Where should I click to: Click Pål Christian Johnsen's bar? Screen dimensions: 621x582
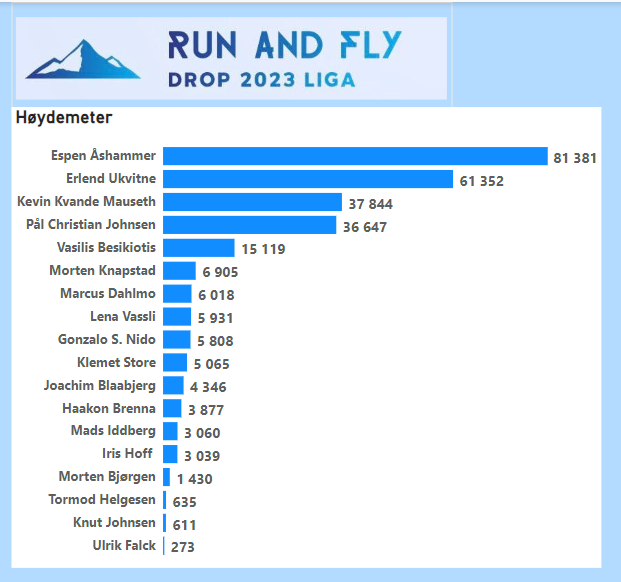click(249, 225)
